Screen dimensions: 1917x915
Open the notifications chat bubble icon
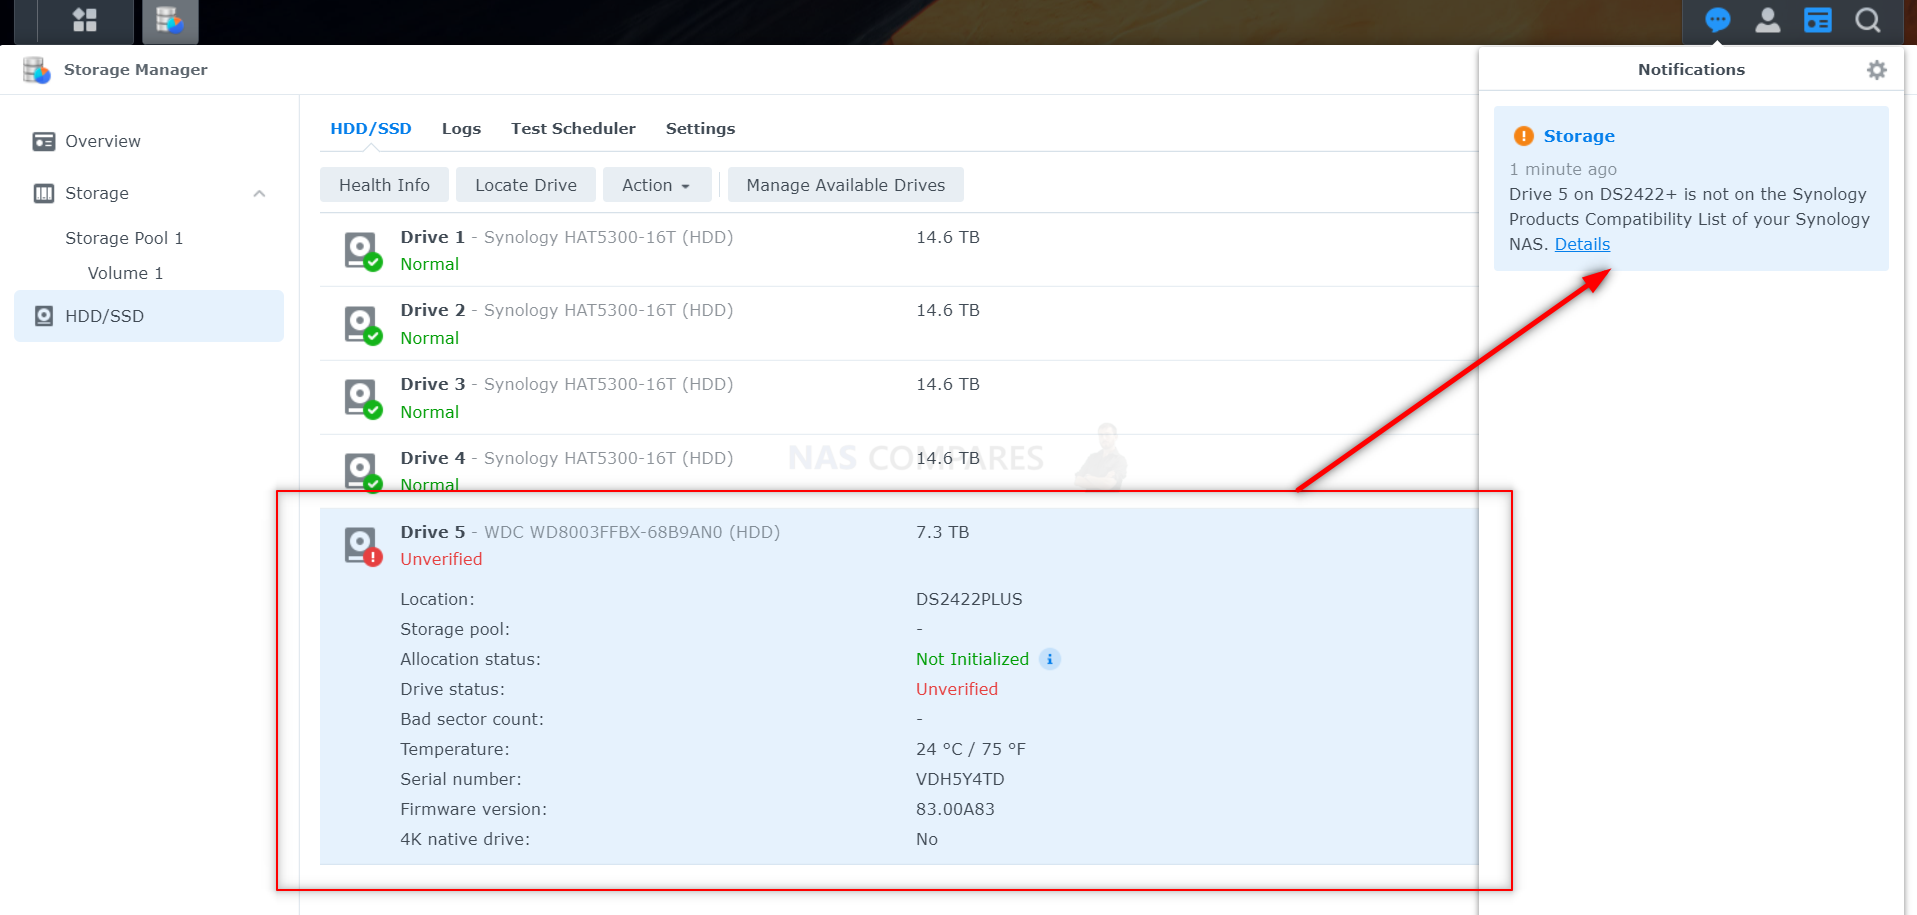tap(1717, 20)
